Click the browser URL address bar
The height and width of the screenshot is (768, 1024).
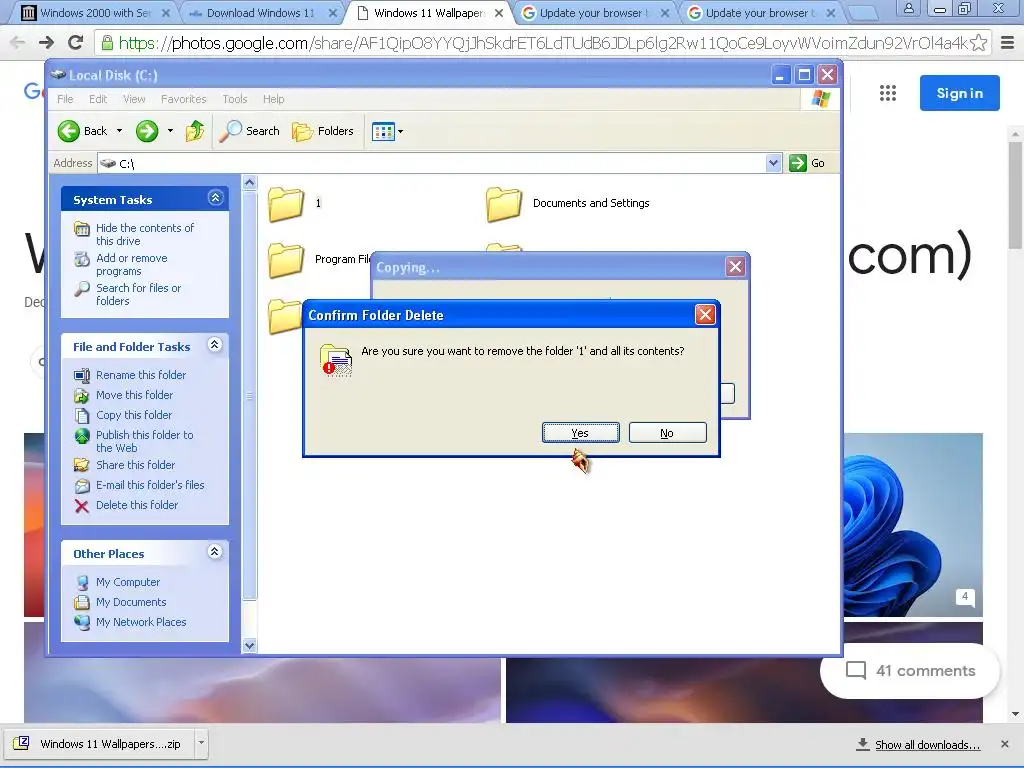pyautogui.click(x=543, y=43)
